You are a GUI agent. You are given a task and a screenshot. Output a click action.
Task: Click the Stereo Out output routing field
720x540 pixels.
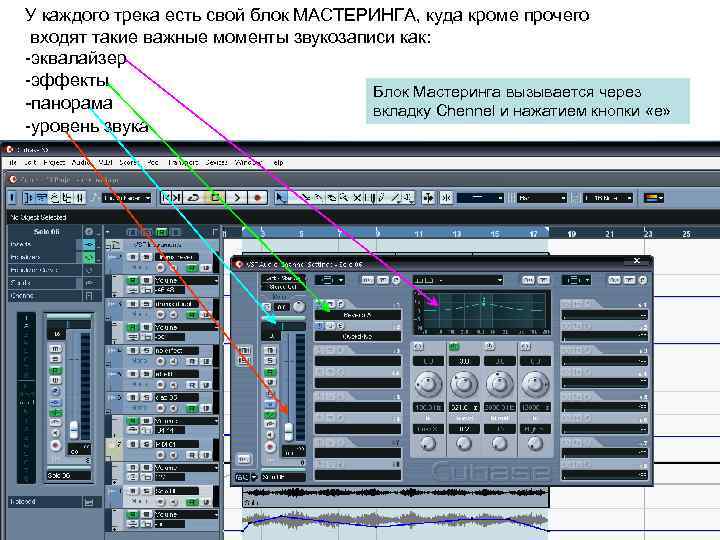(282, 287)
